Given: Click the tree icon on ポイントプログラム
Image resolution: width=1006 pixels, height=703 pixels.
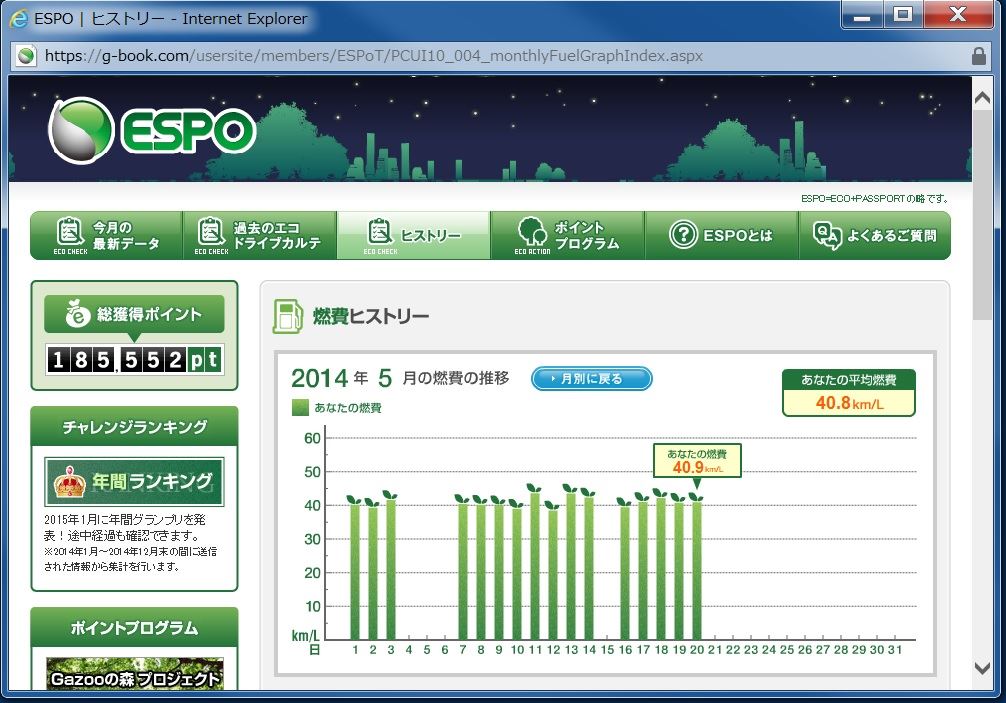Looking at the screenshot, I should 532,232.
